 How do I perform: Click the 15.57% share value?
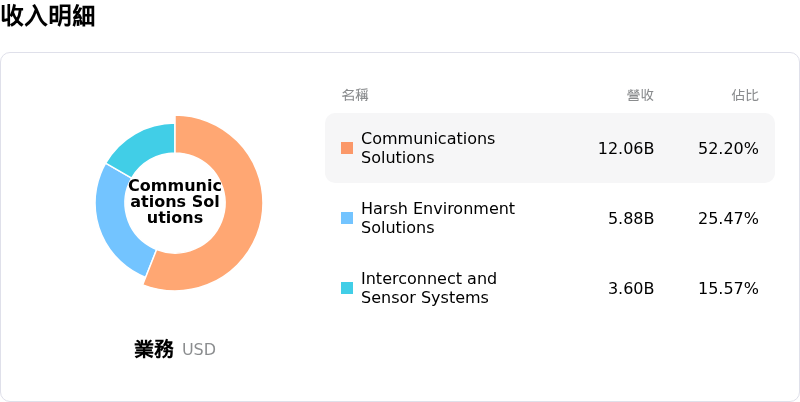tap(729, 289)
